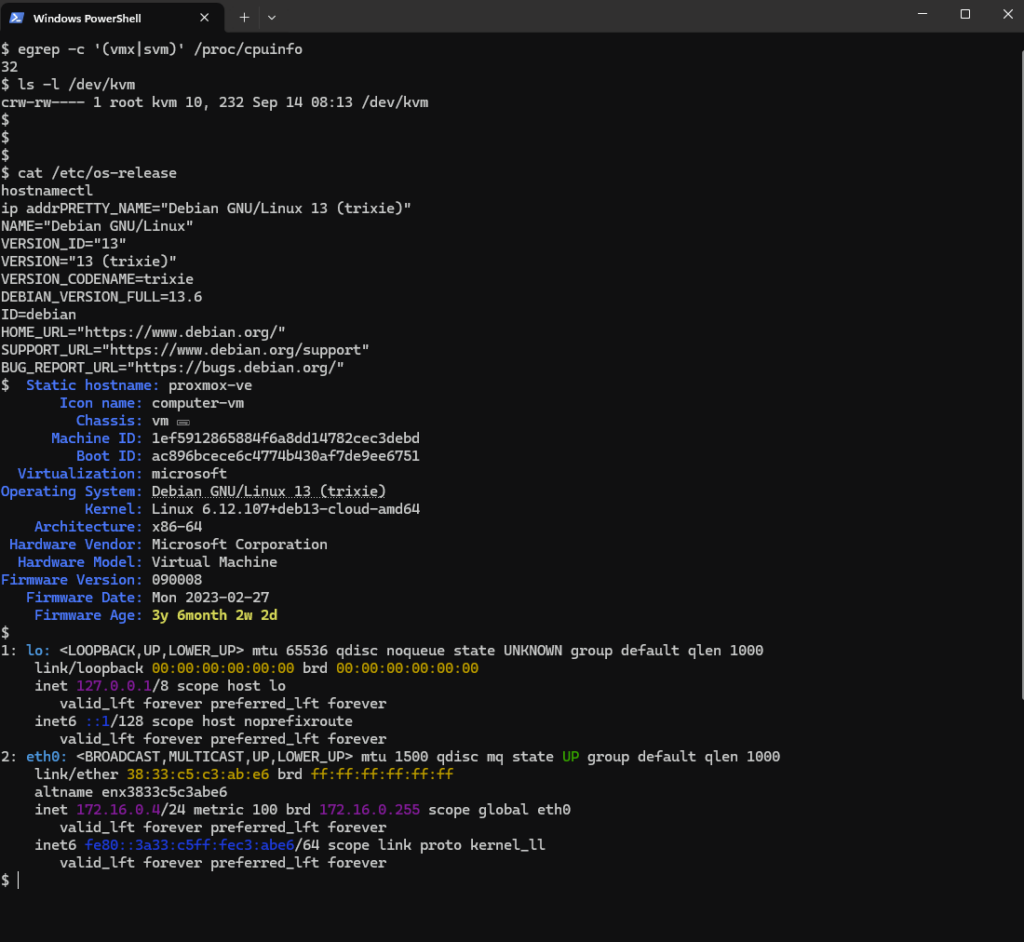Click the altname enx3833c5c3abe6 line
The height and width of the screenshot is (942, 1024).
tap(131, 792)
